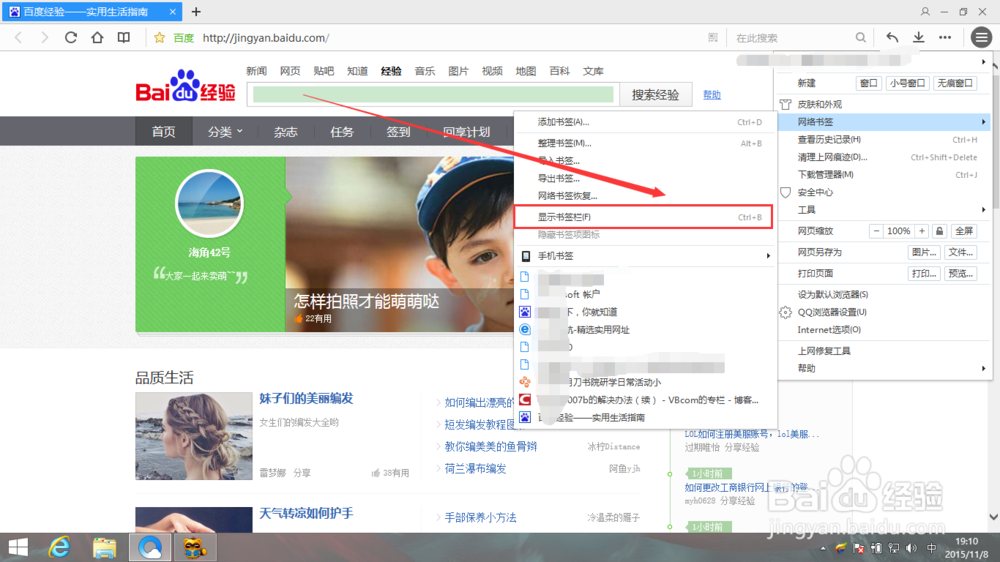Click the volume icon in system tray
The height and width of the screenshot is (562, 1000).
(x=912, y=548)
